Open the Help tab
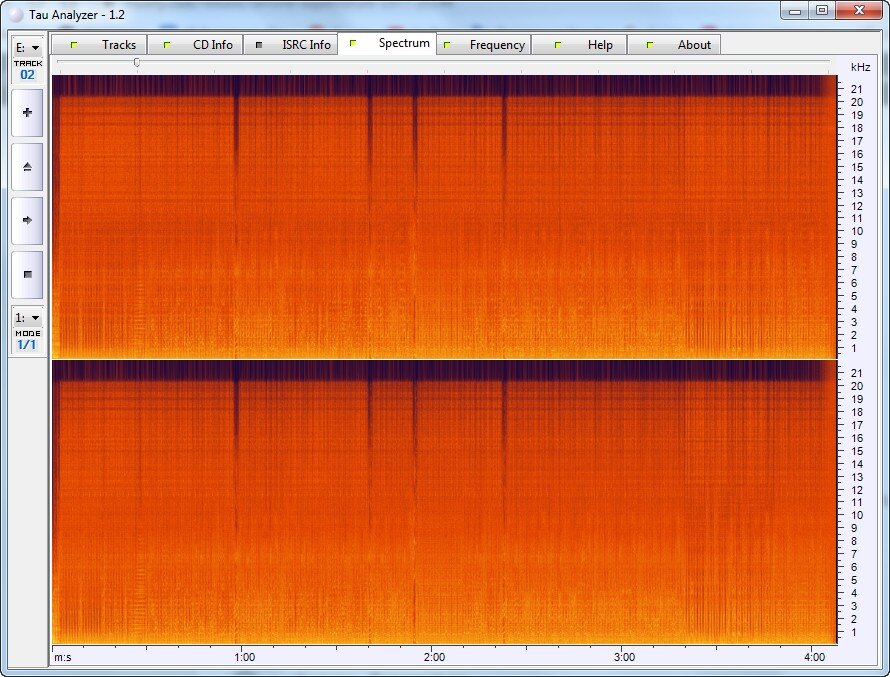Image resolution: width=890 pixels, height=677 pixels. (579, 45)
